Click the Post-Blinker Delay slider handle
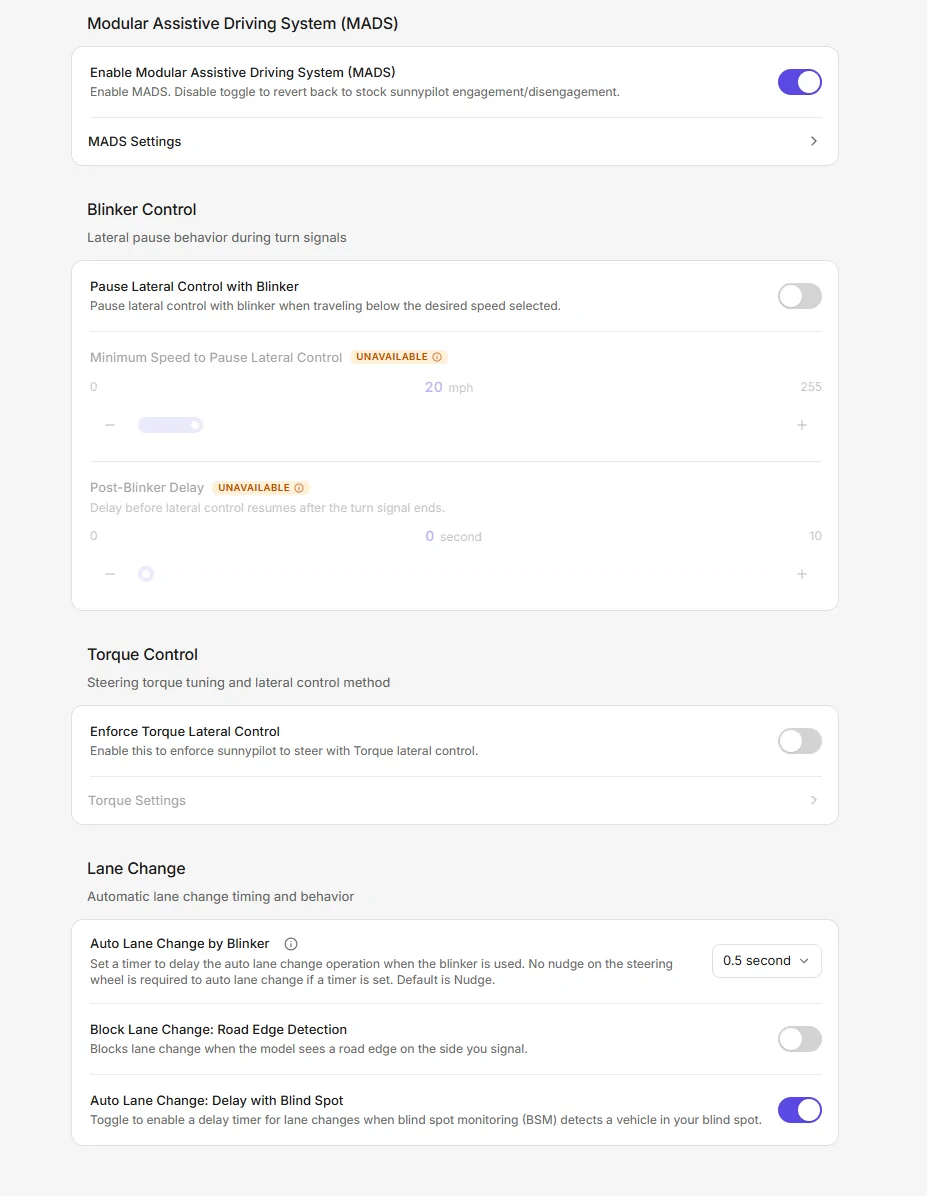Screen dimensions: 927x1196 146,574
